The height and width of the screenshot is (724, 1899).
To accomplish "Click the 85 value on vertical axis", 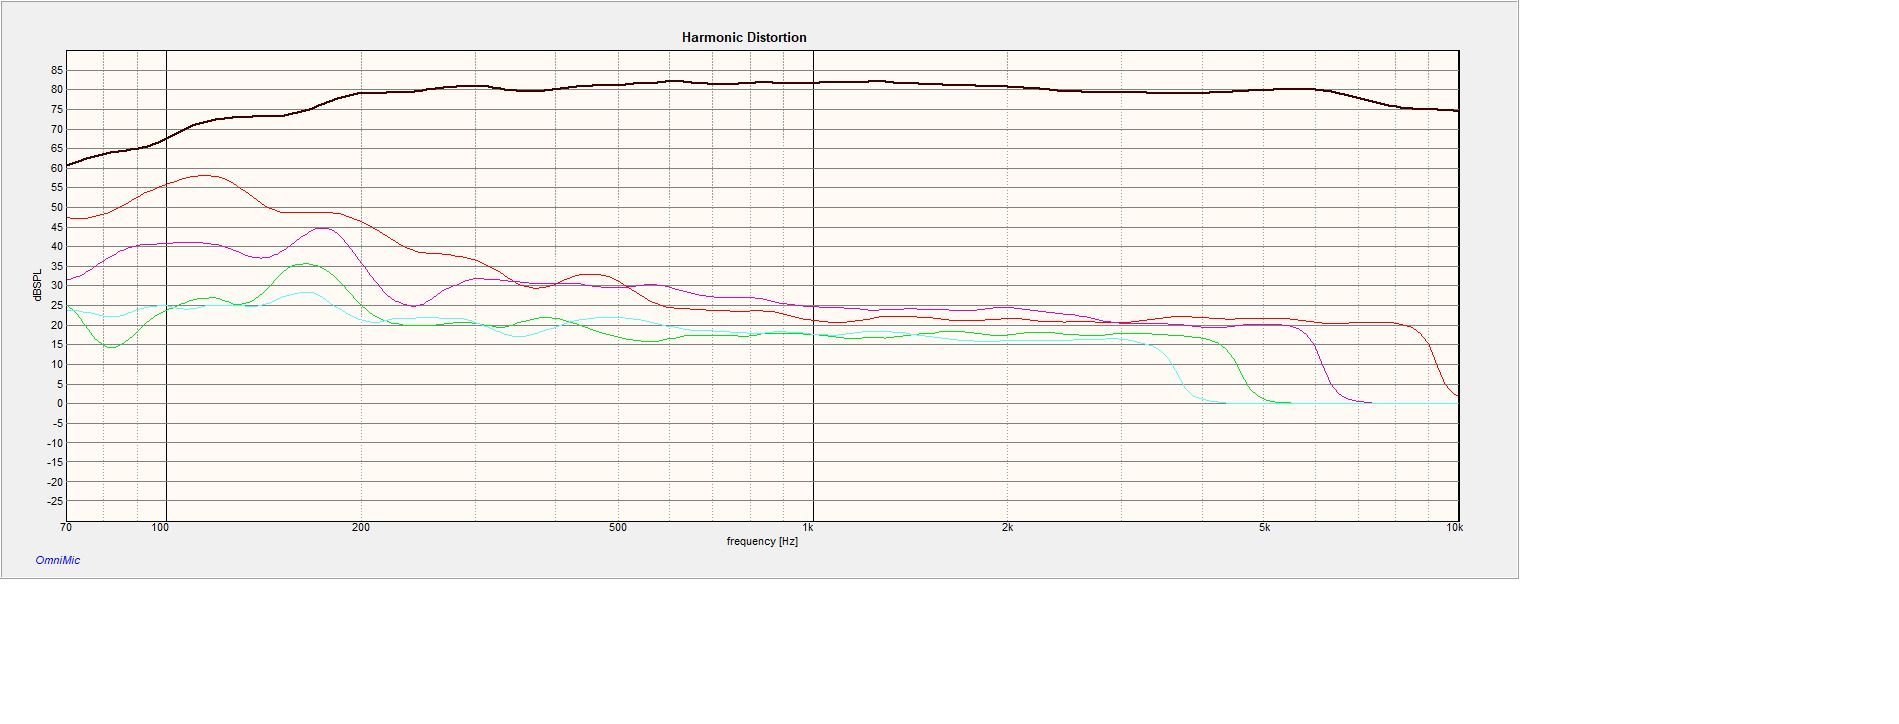I will pos(57,70).
